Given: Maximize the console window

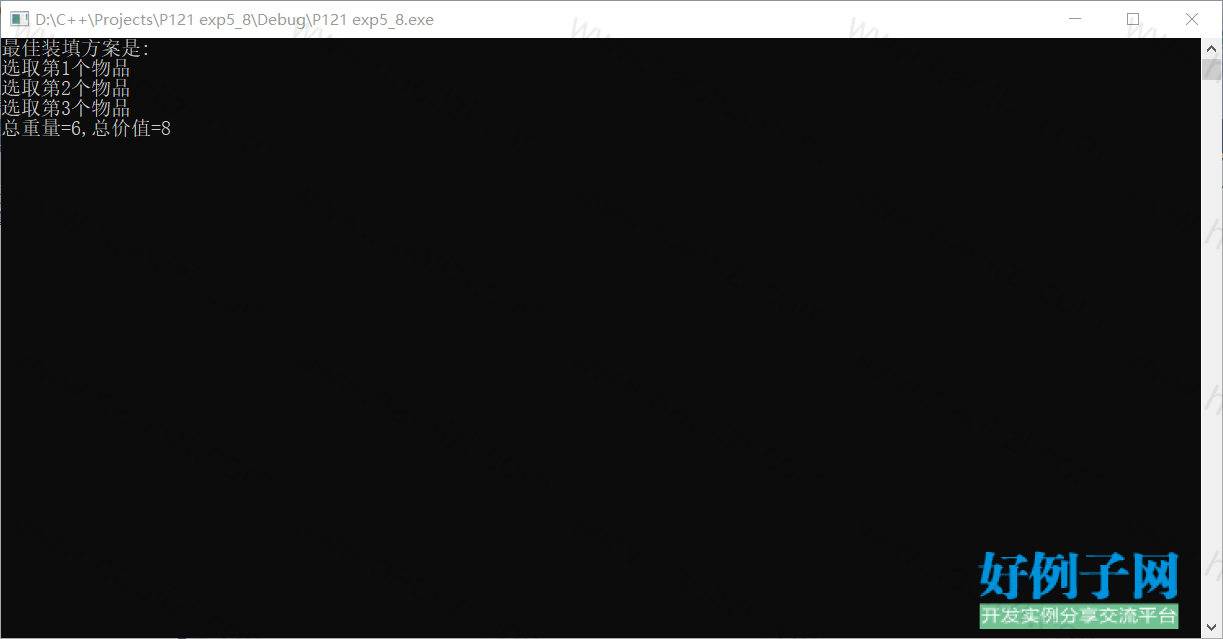Looking at the screenshot, I should [1133, 19].
